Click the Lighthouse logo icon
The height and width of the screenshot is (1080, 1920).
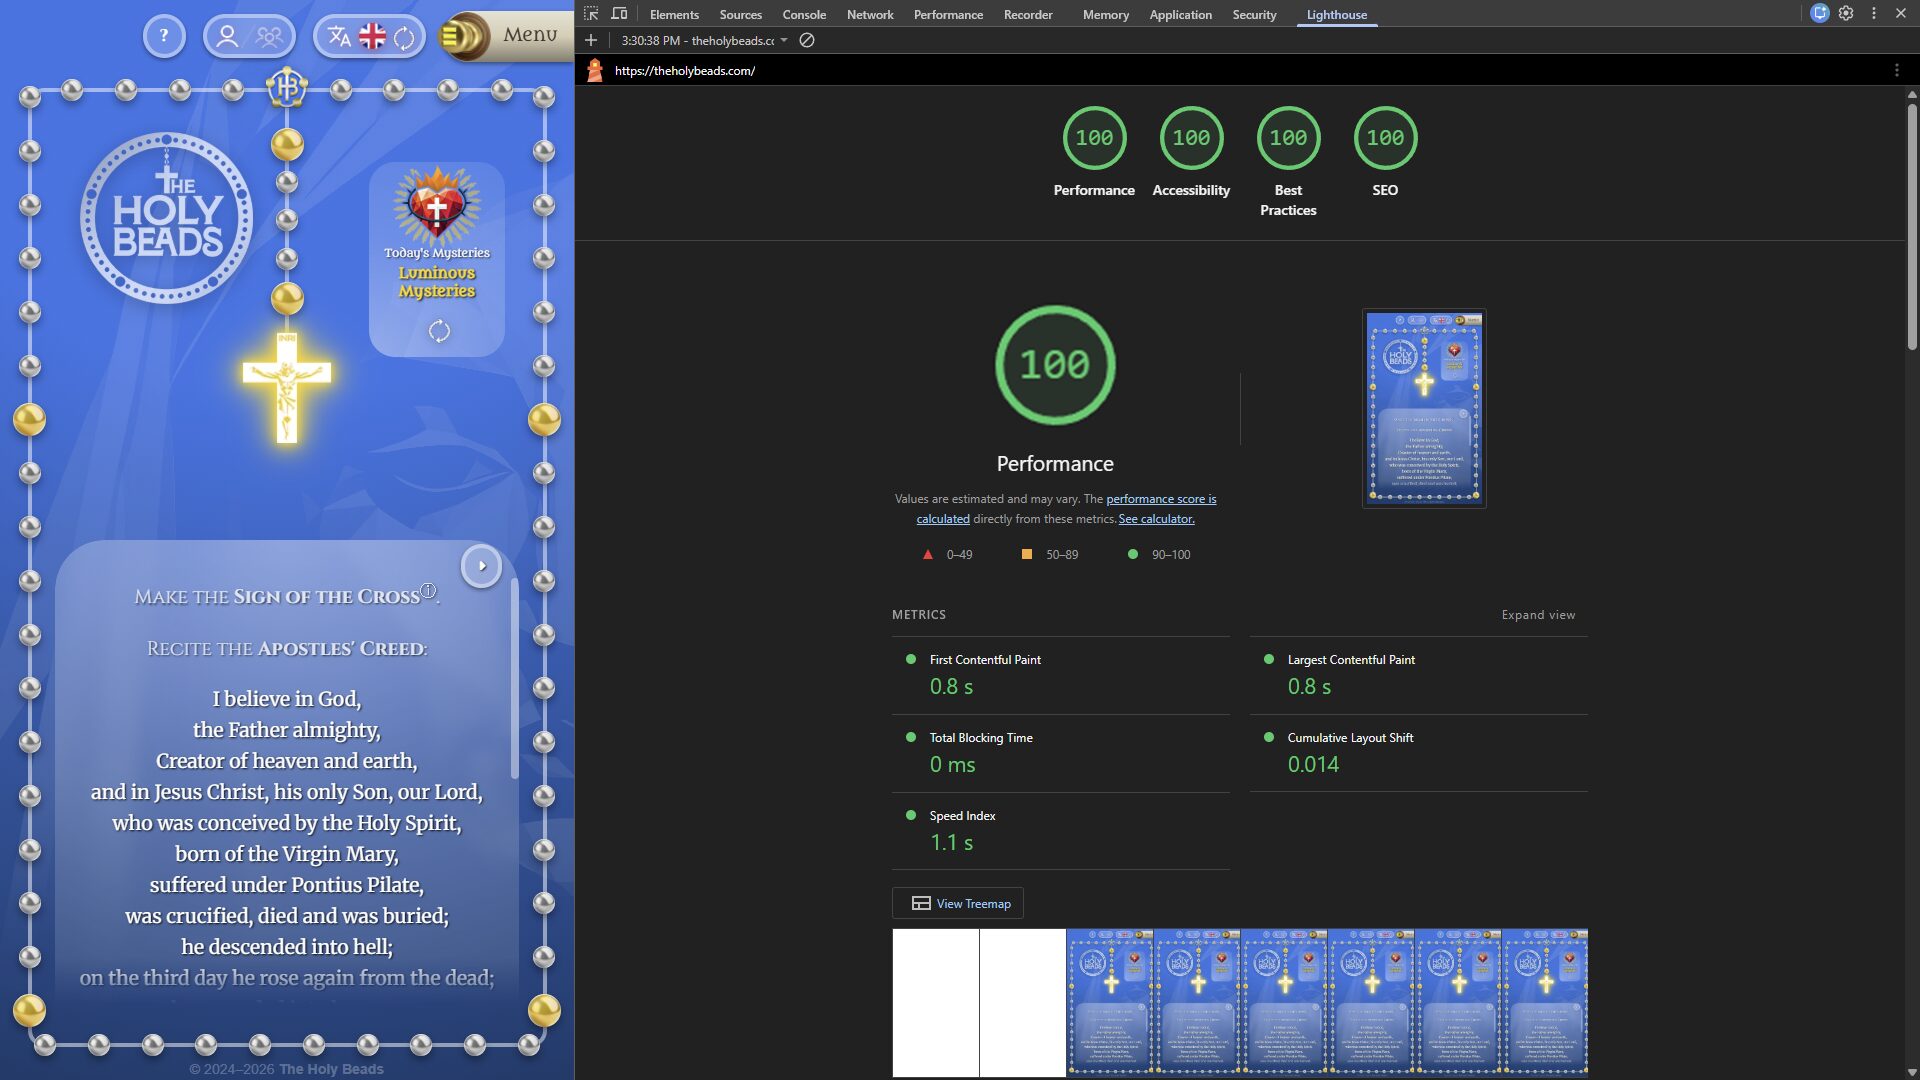click(x=595, y=70)
